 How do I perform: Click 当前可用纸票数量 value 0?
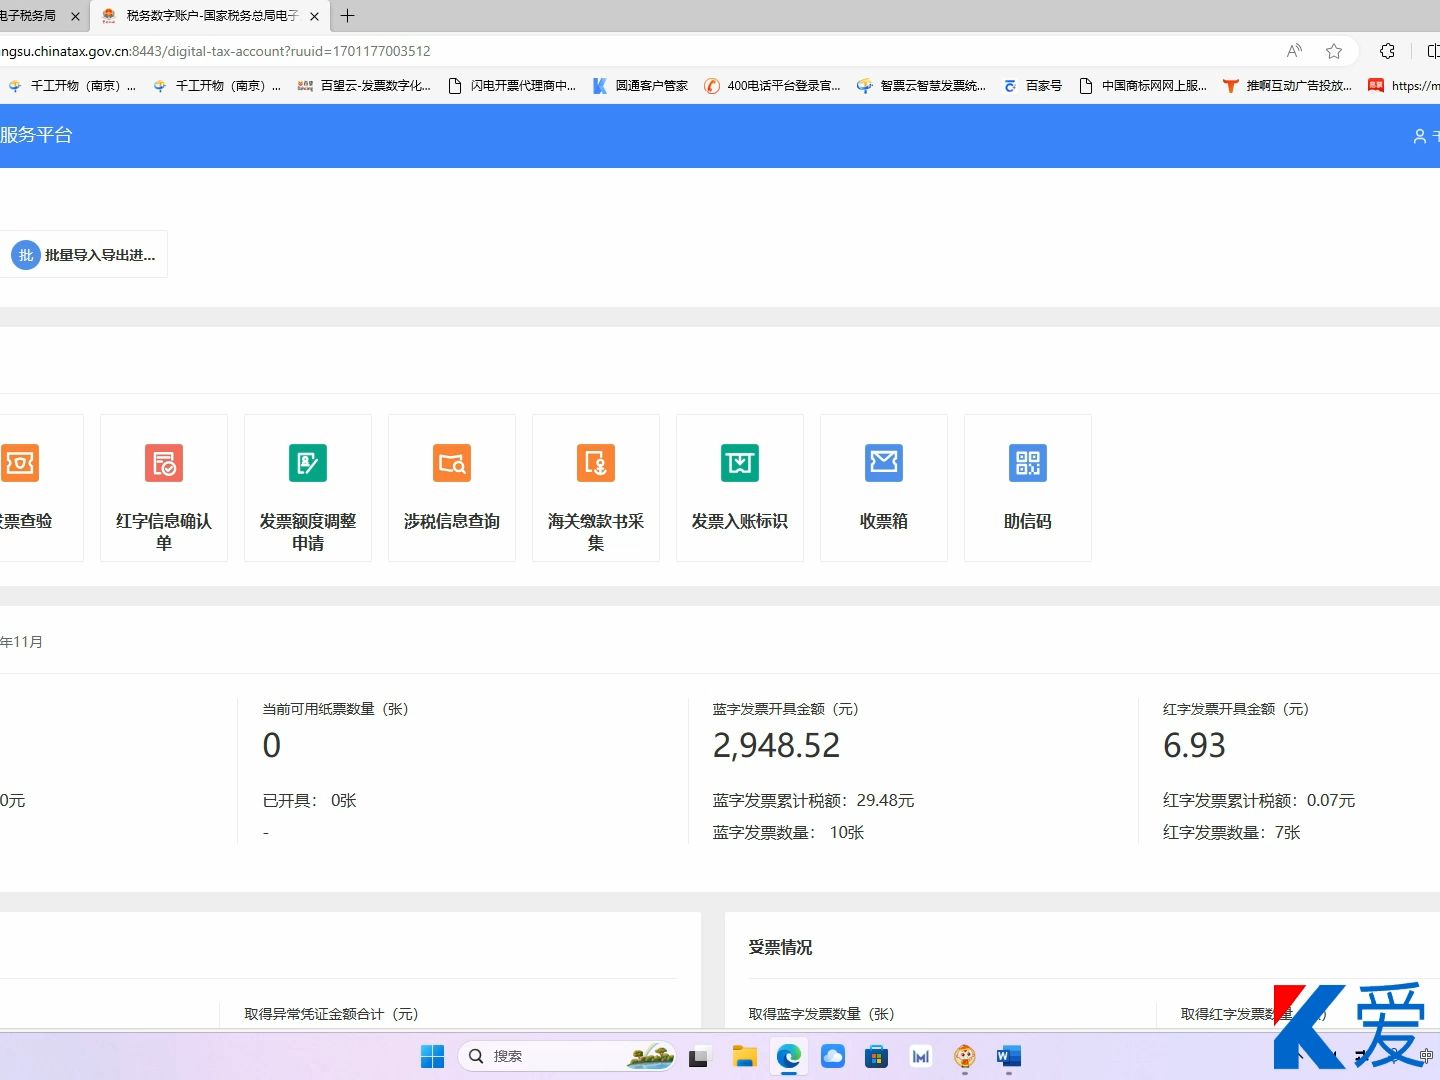click(272, 745)
